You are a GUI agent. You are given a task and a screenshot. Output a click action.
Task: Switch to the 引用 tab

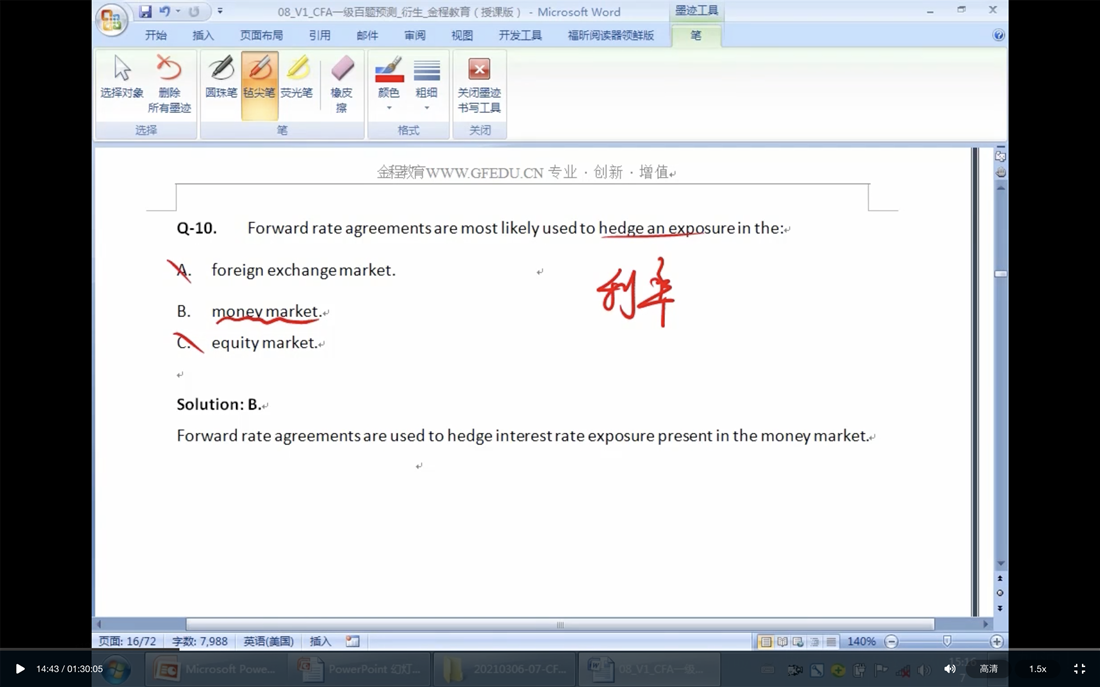[x=319, y=35]
